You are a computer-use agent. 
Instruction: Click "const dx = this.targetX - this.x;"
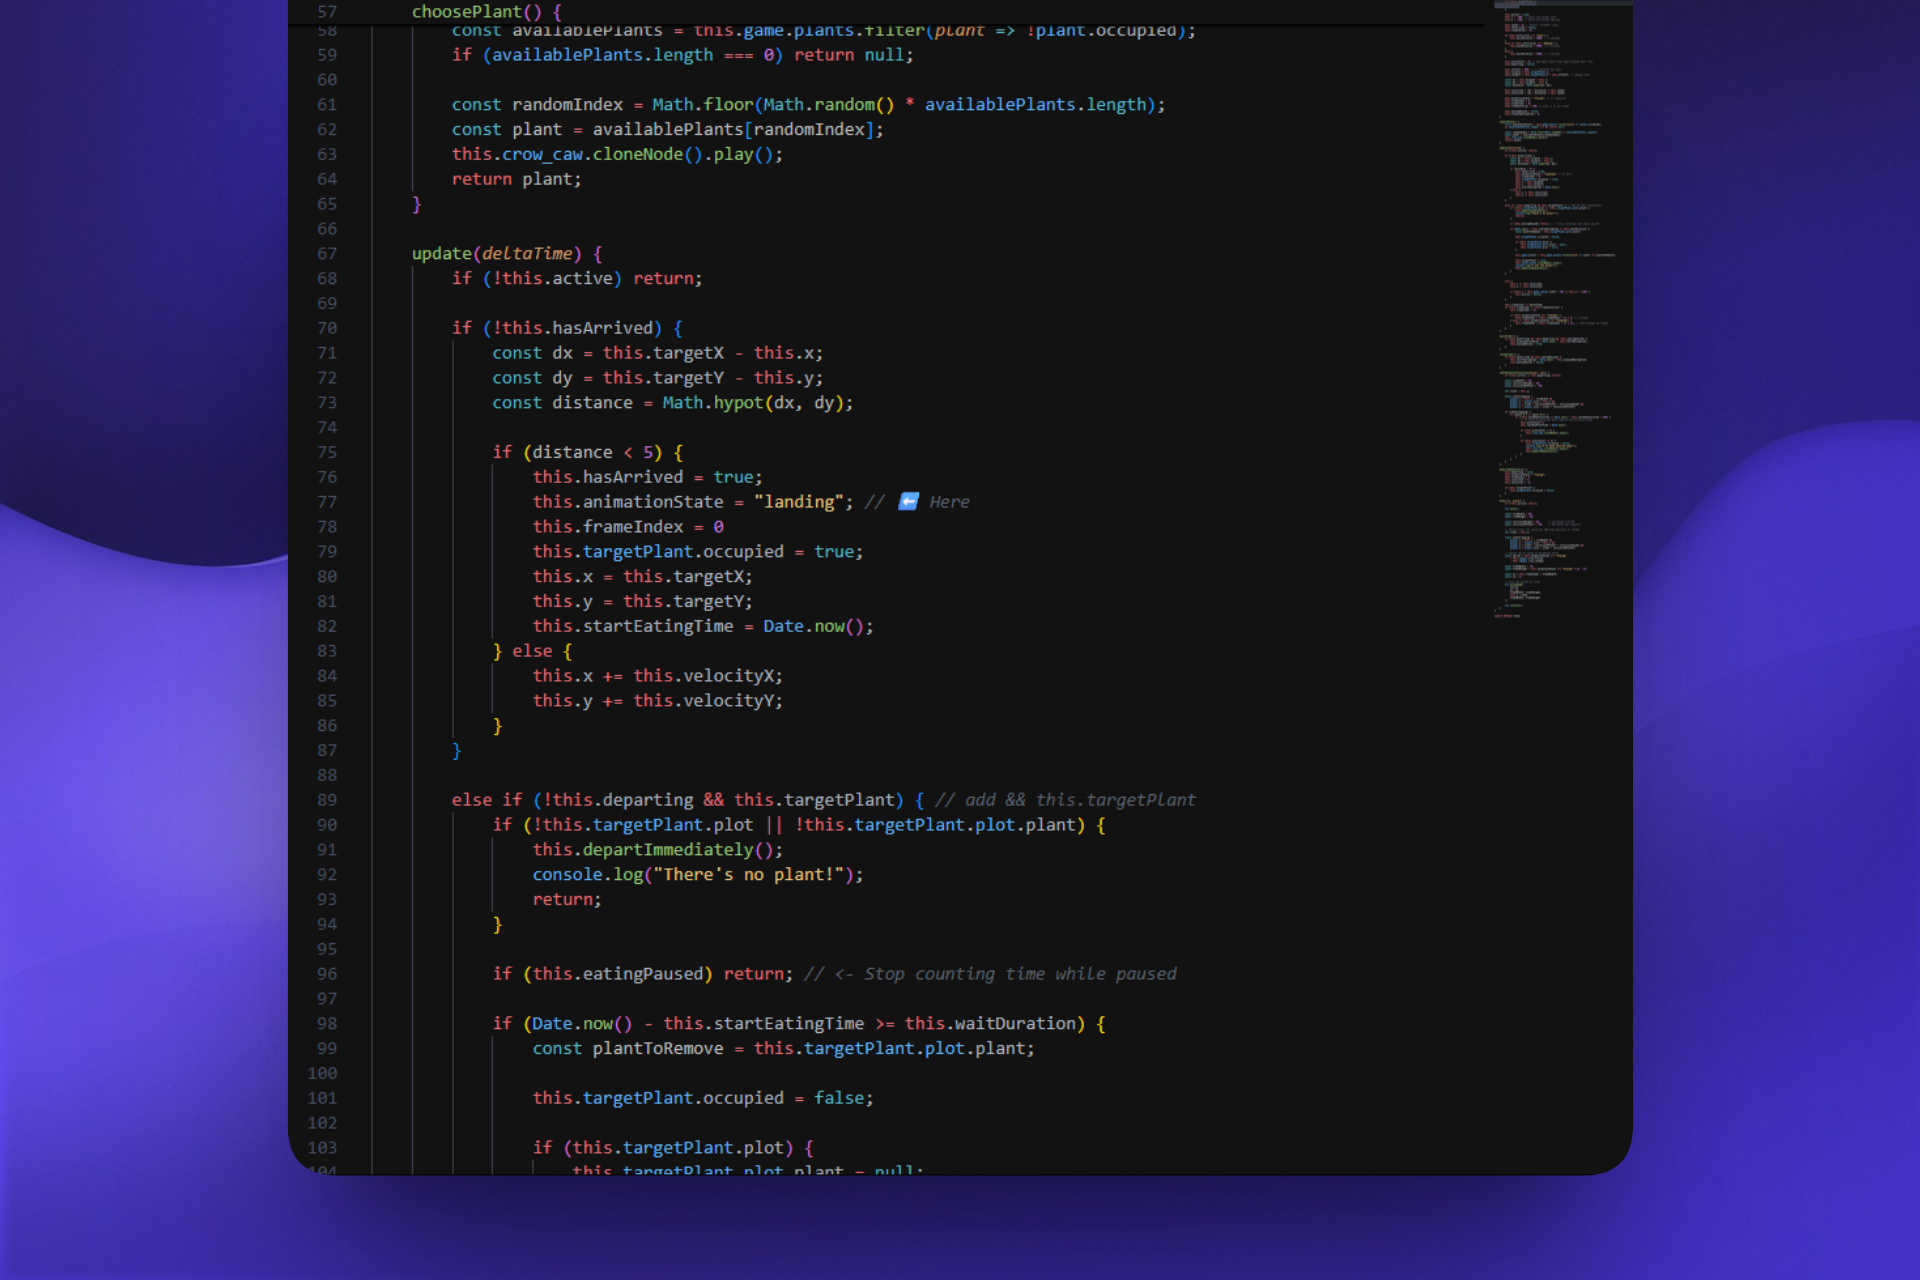[657, 353]
